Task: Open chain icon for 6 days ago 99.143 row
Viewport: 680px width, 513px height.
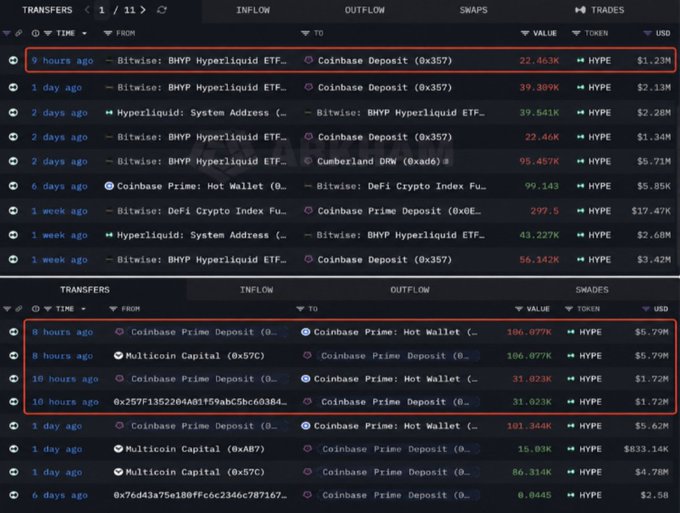Action: click(x=13, y=186)
